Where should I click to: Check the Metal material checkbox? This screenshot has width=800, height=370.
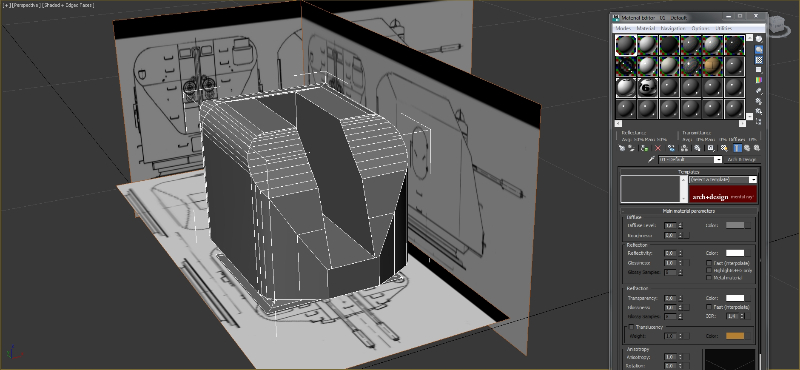(x=709, y=278)
